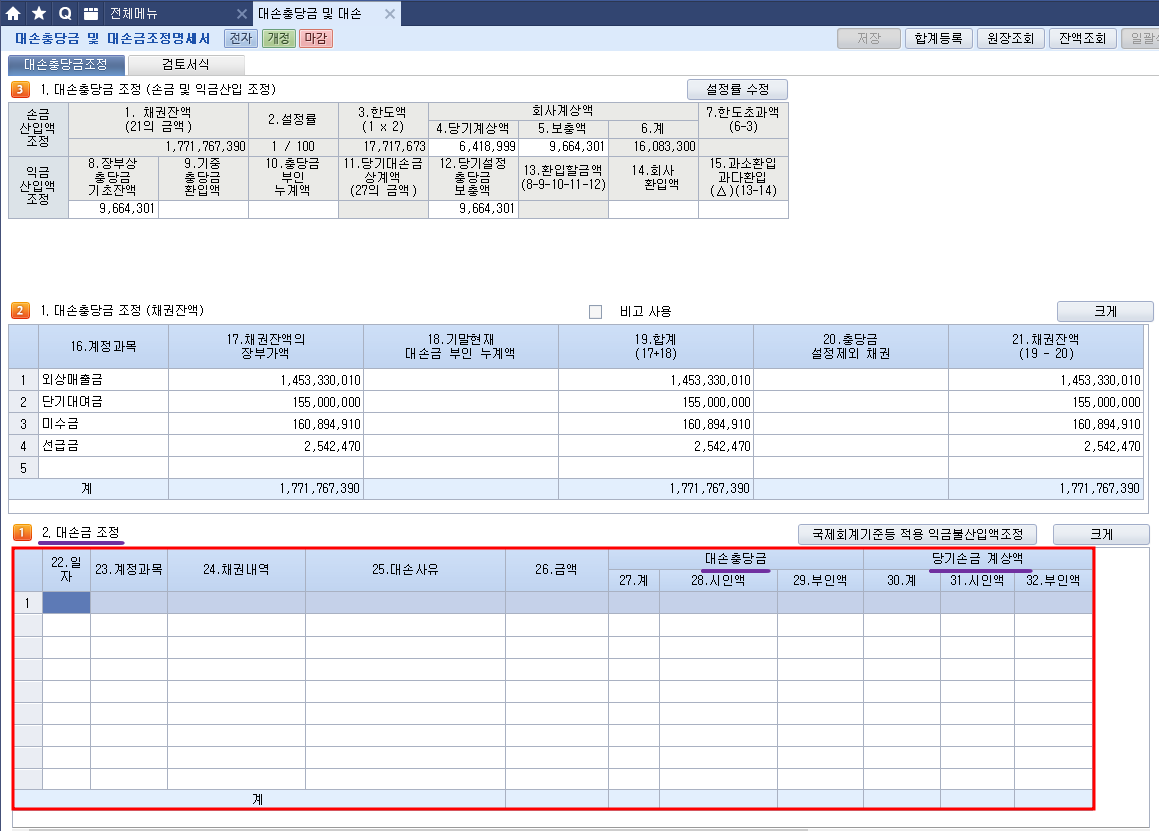The image size is (1159, 831).
Task: Click the 설정률 수정 button
Action: [x=737, y=89]
